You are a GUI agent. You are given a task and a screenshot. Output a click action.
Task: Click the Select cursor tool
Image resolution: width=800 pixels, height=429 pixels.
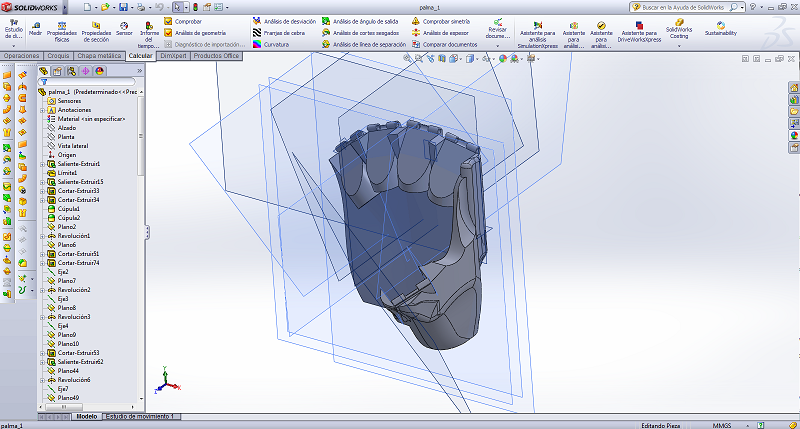click(177, 7)
